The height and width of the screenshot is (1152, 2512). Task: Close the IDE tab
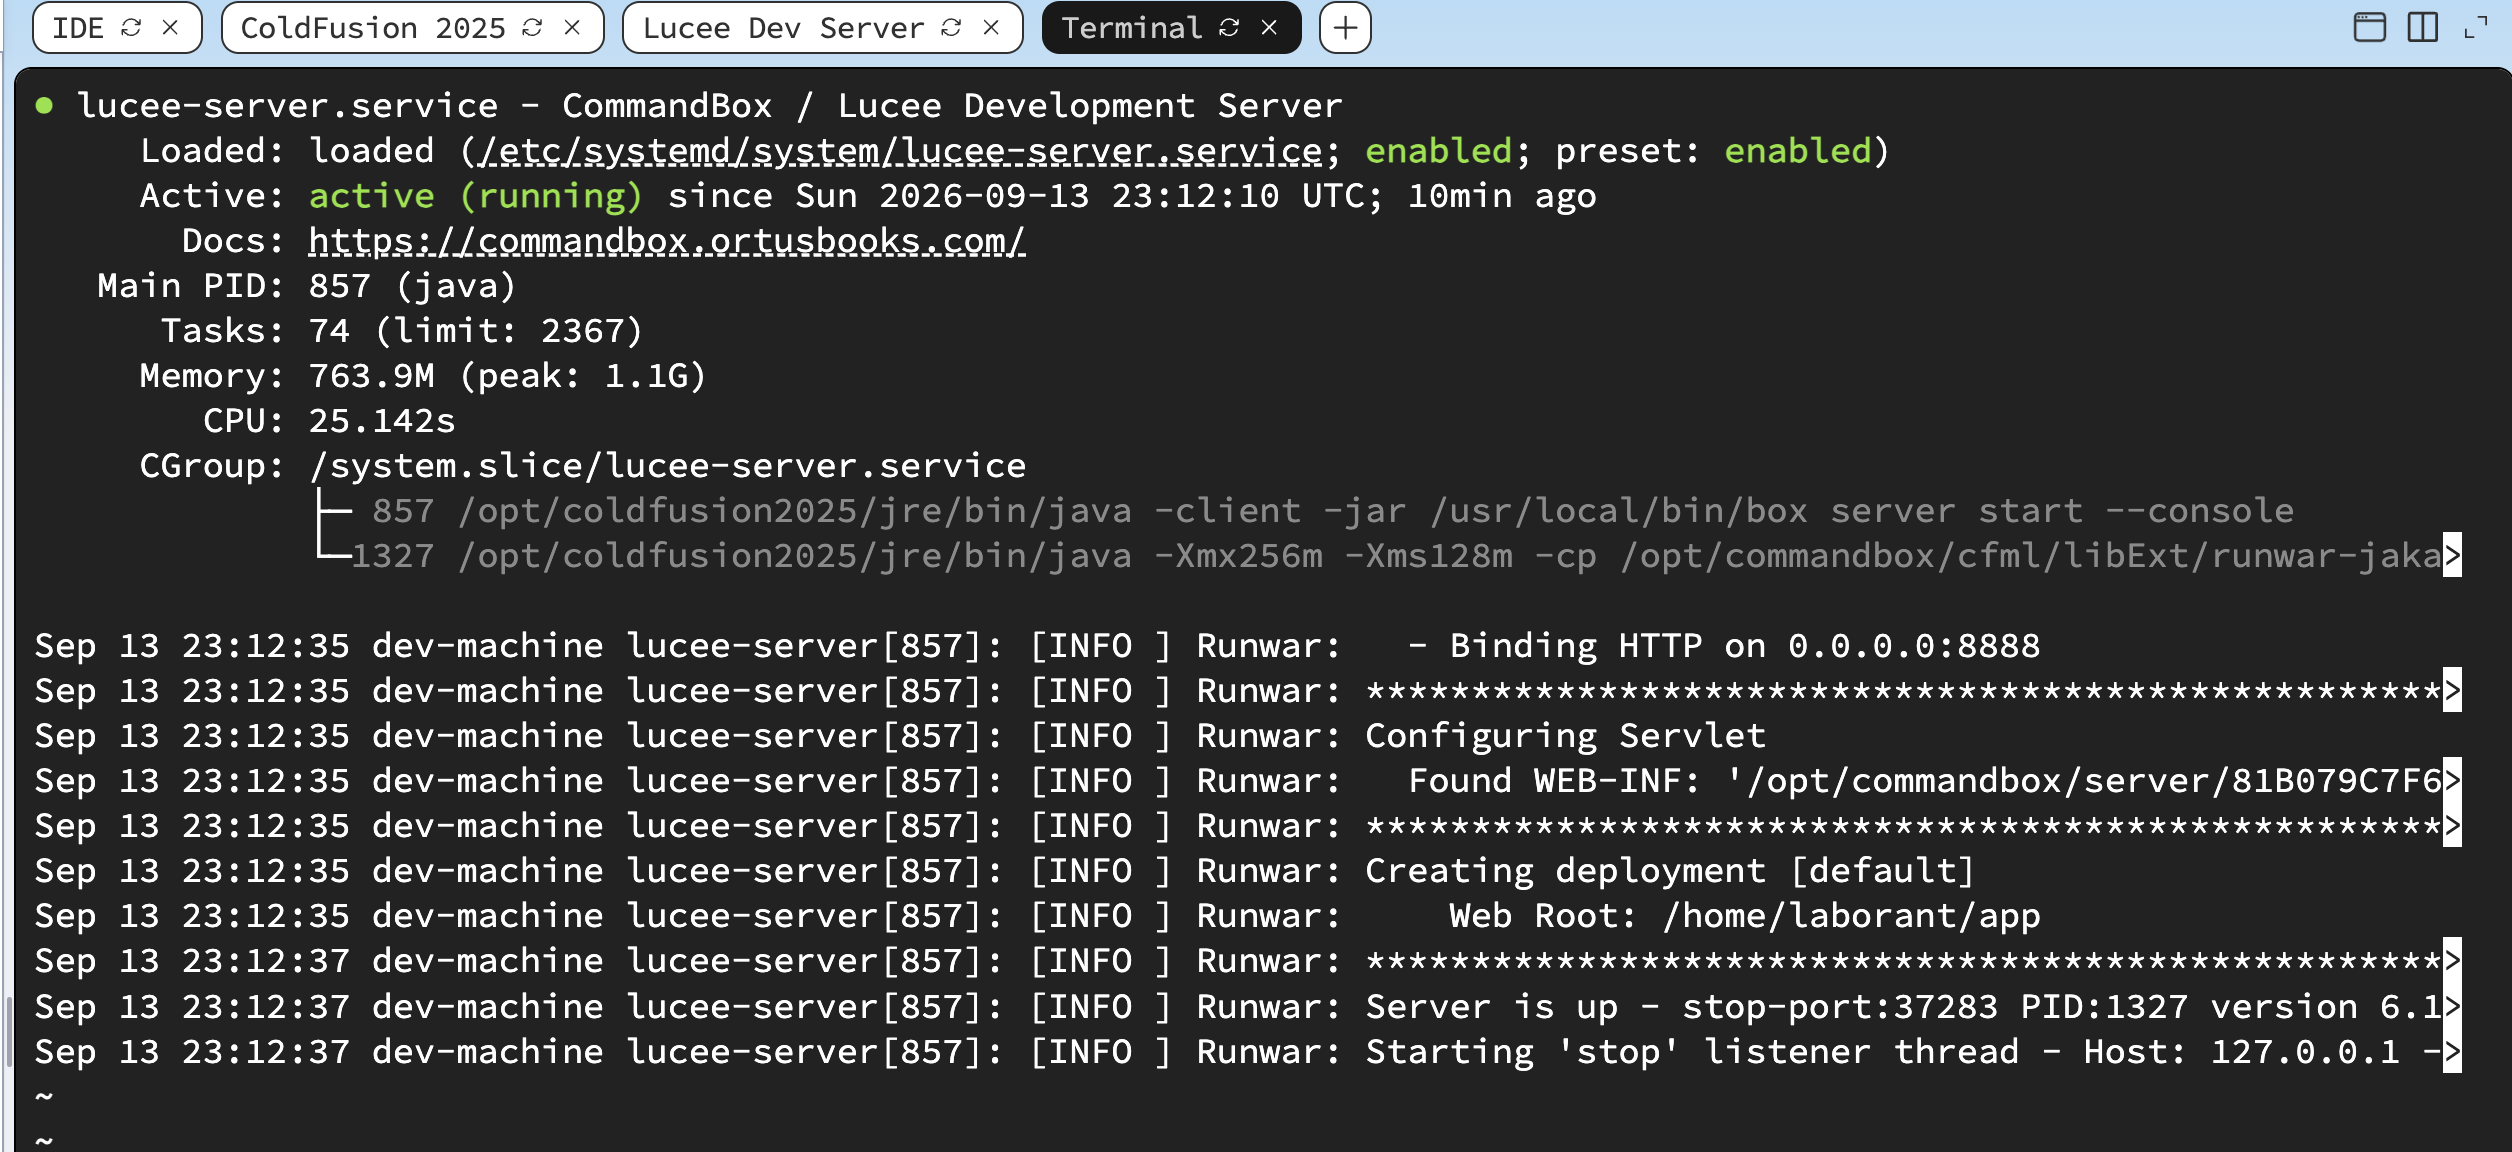click(170, 28)
